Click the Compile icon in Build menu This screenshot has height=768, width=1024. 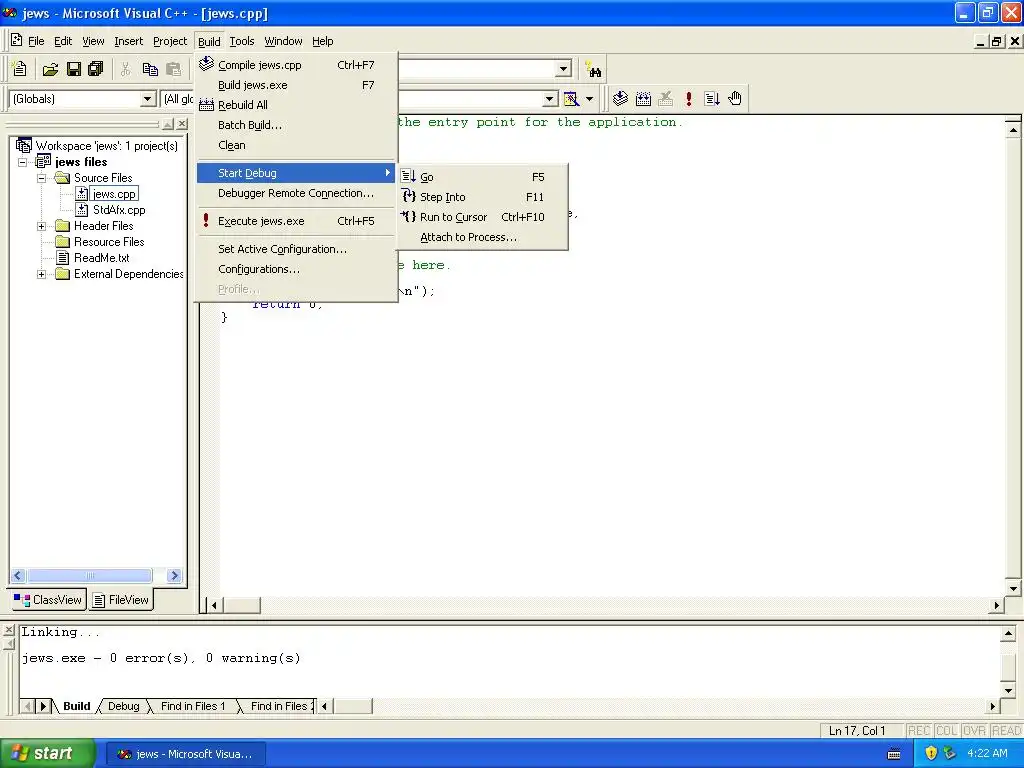tap(206, 63)
